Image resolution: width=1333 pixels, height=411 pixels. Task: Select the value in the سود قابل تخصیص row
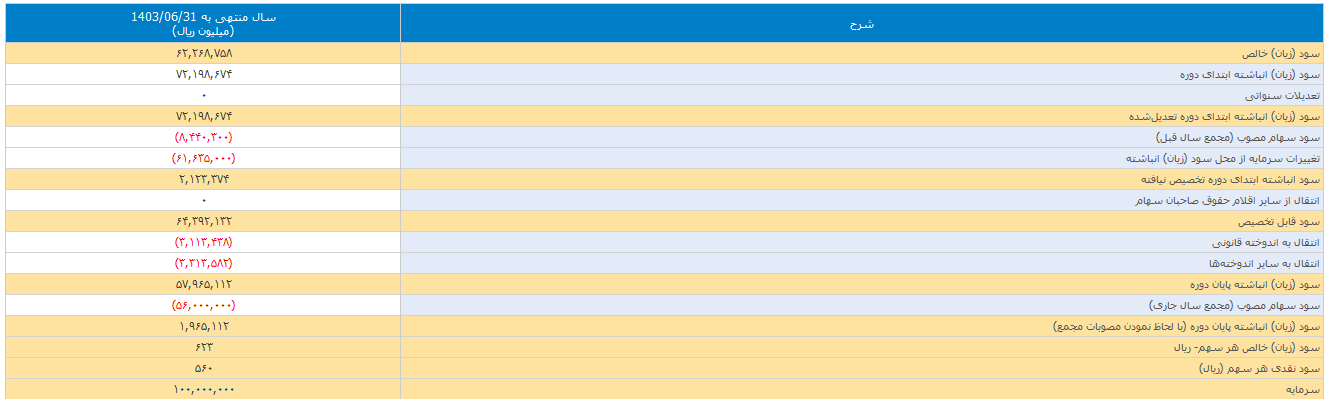click(203, 221)
